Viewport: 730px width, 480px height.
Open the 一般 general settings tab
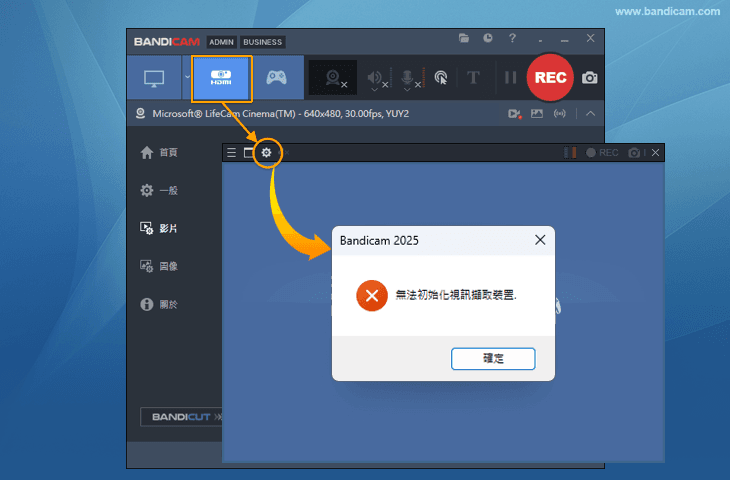tap(159, 190)
